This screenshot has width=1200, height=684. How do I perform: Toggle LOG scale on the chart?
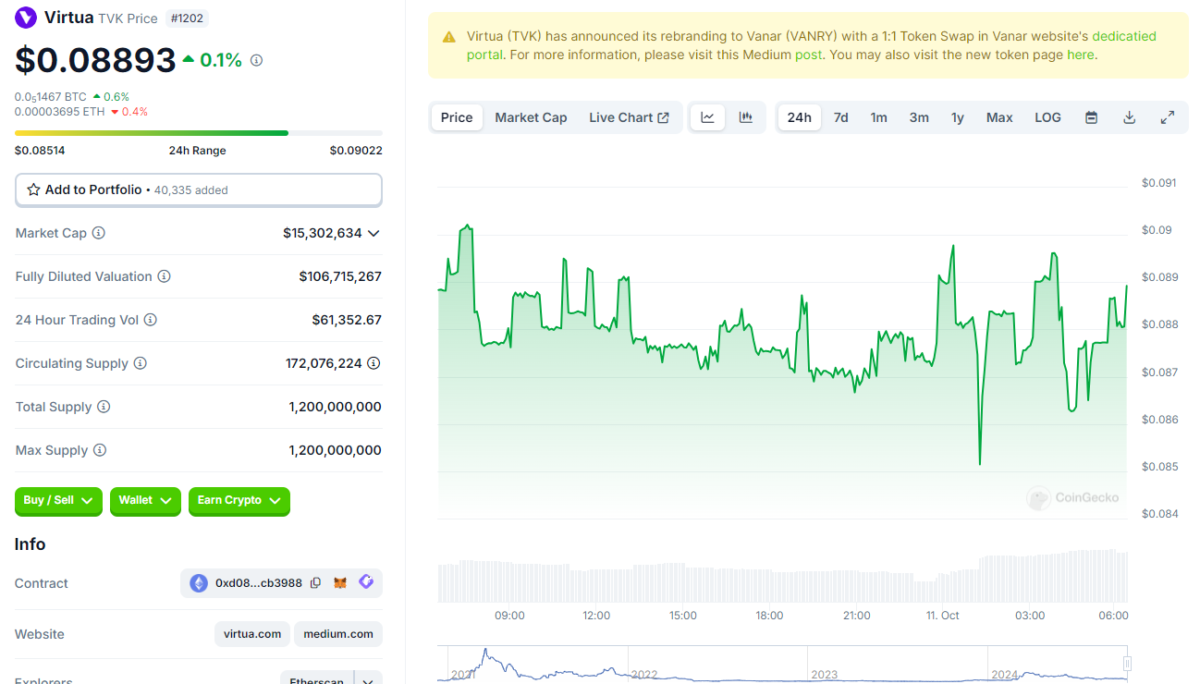[1048, 117]
